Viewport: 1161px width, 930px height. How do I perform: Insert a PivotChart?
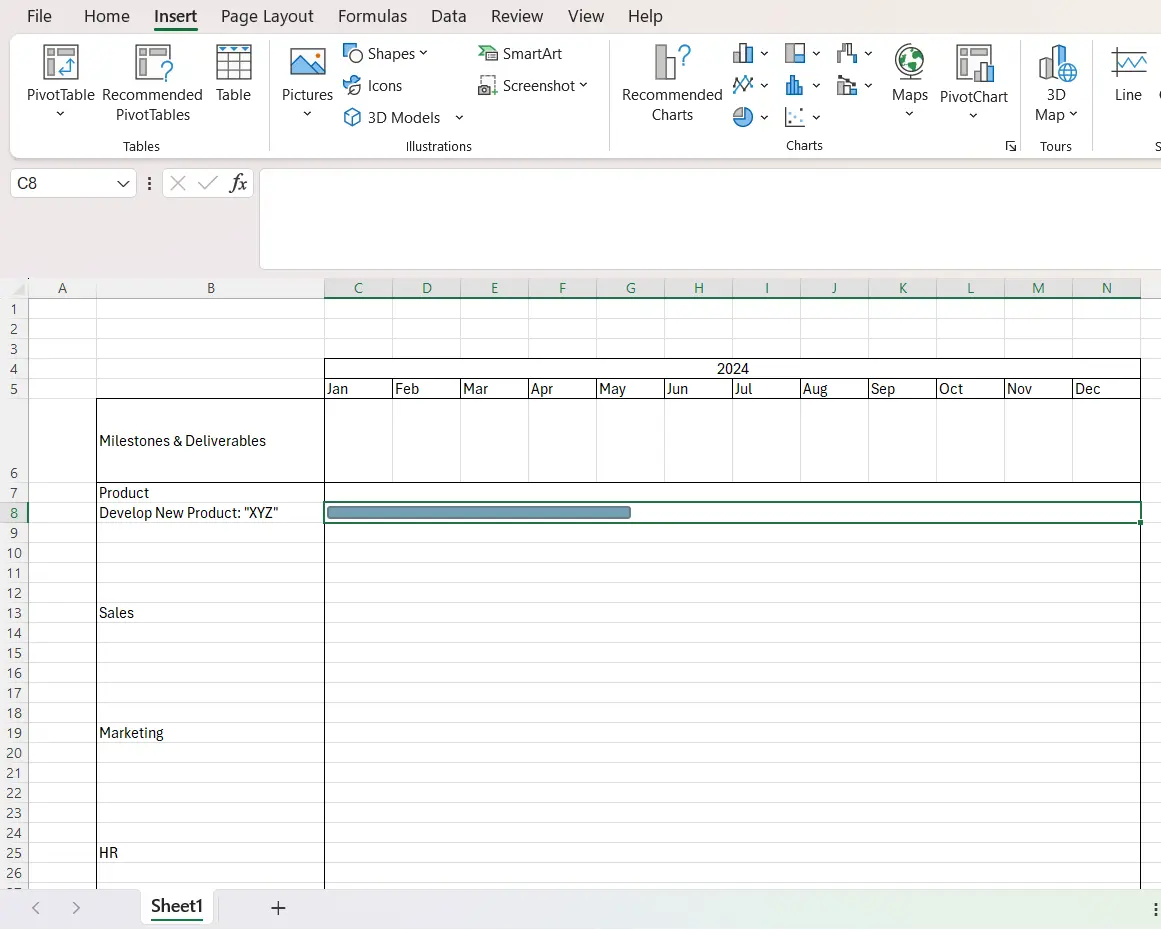click(974, 73)
